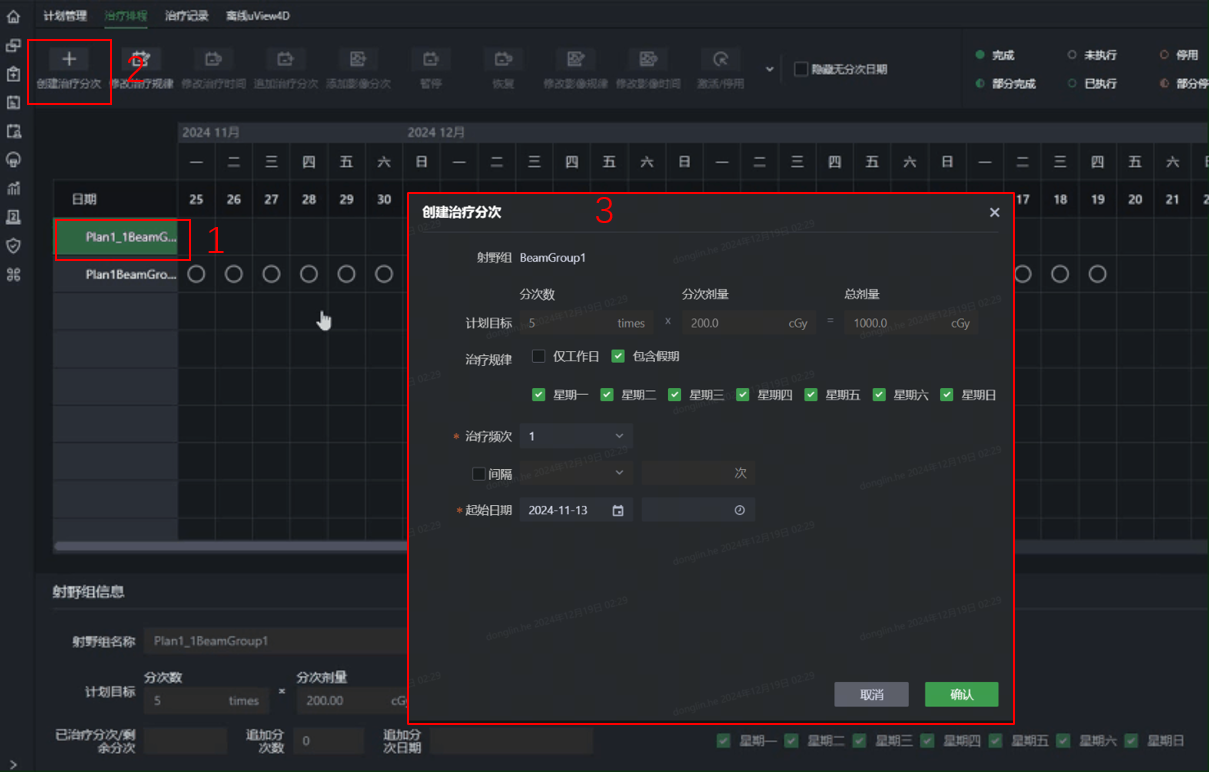Toggle the 星期六 checkbox in dialog

[879, 395]
